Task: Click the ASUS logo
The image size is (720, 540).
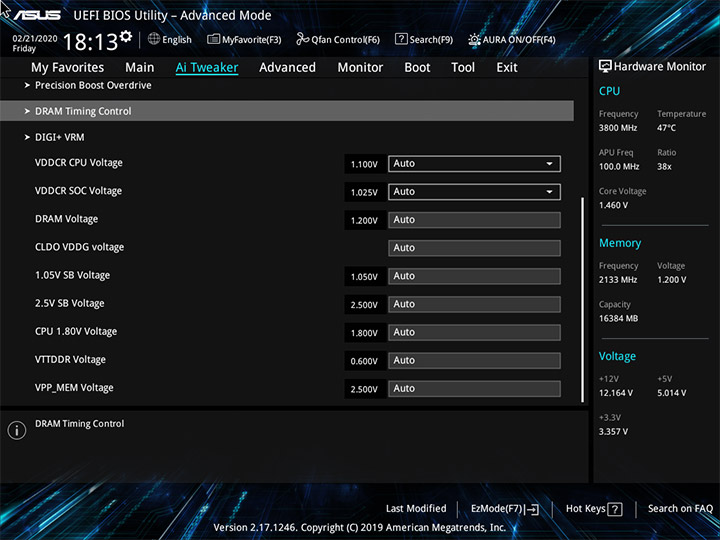Action: (37, 15)
